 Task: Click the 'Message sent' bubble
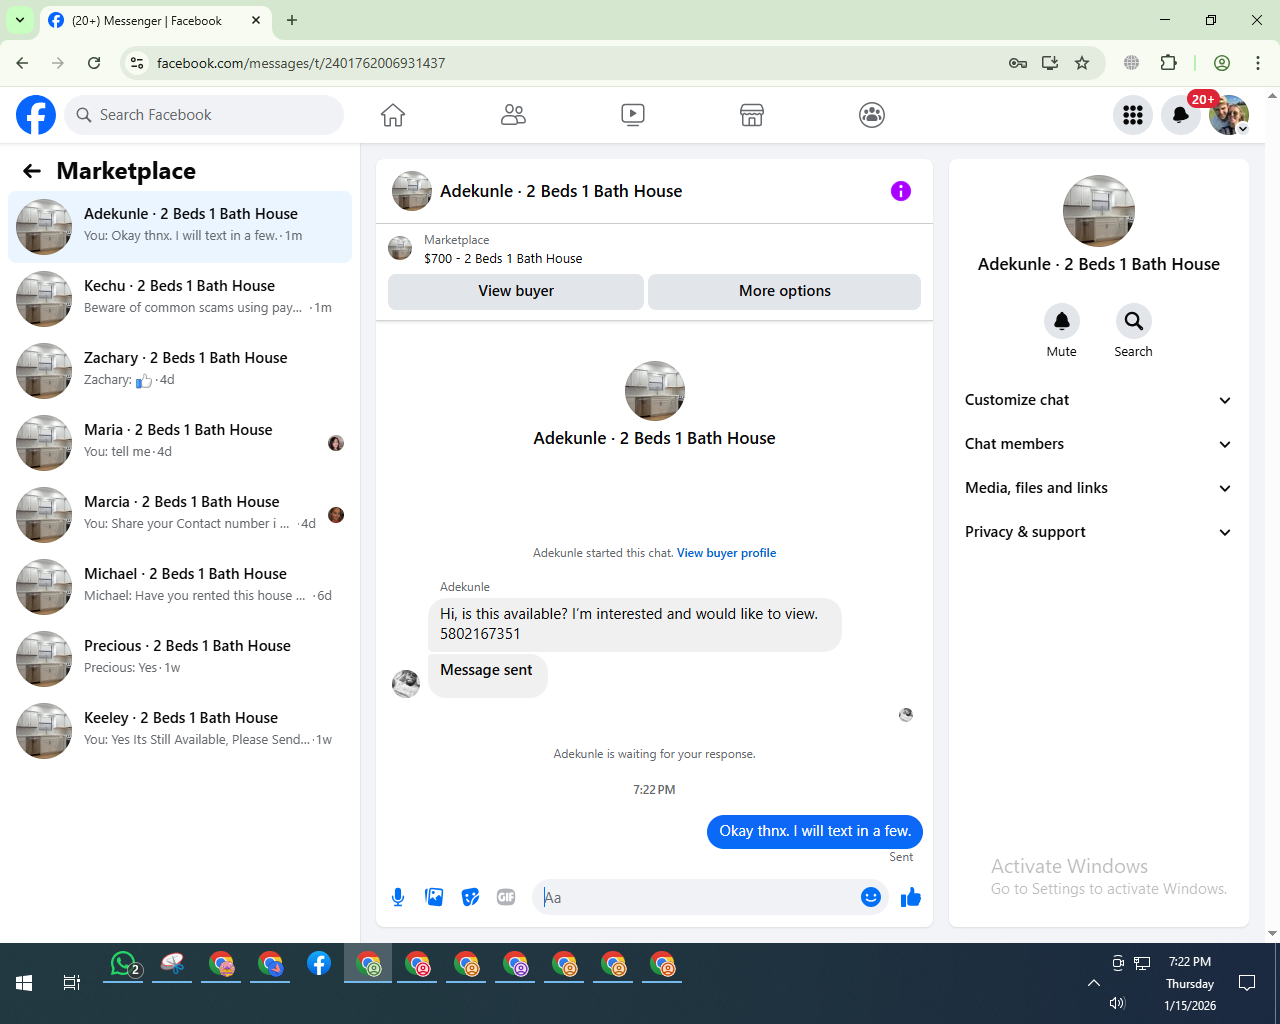[487, 675]
